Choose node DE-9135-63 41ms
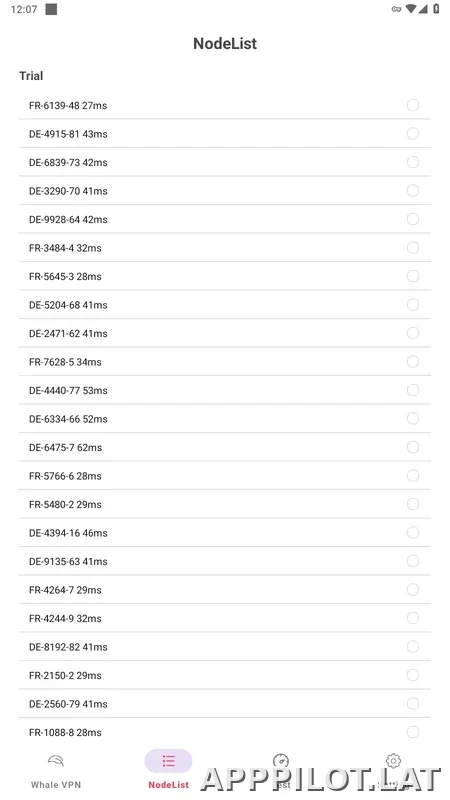Viewport: 450px width, 800px height. click(225, 561)
